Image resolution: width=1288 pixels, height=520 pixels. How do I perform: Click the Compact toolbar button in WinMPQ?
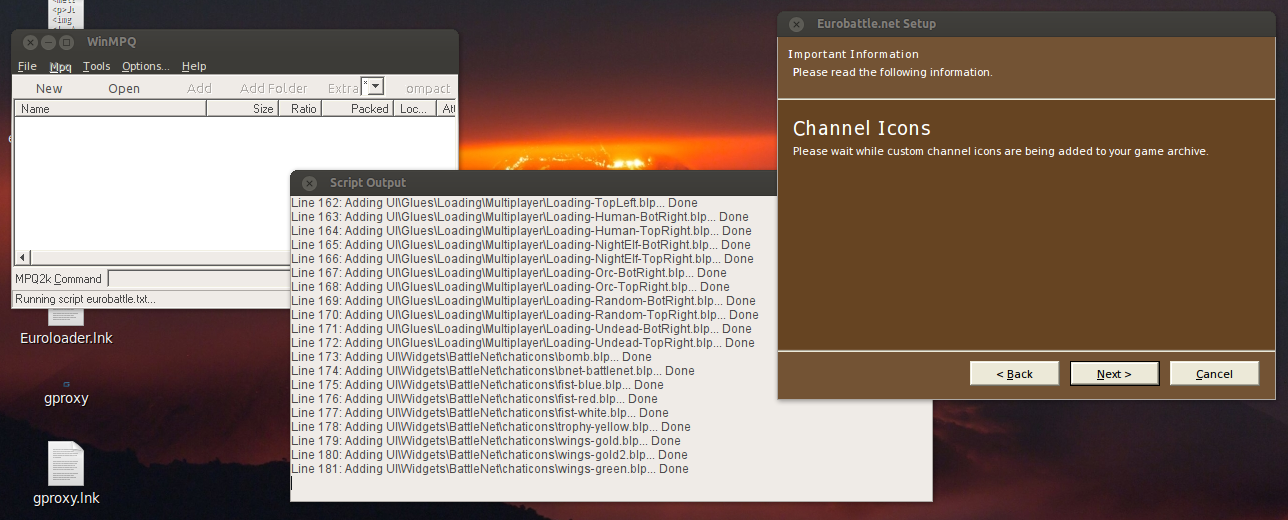[428, 88]
